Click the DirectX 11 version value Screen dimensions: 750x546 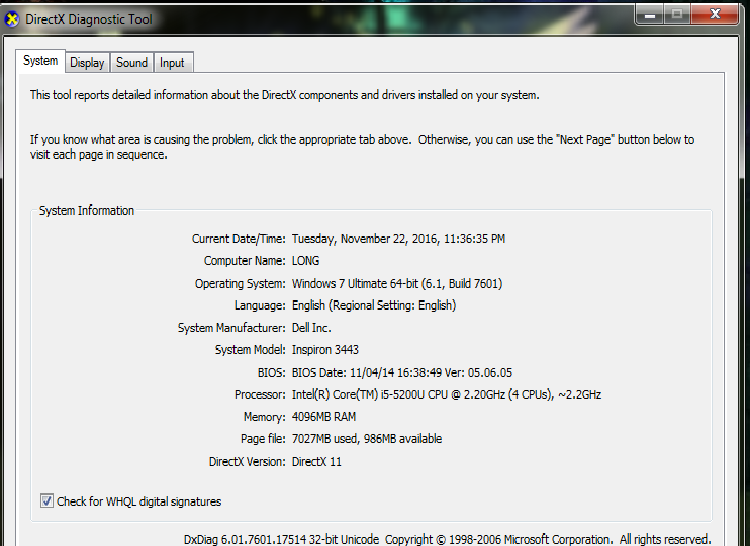317,461
